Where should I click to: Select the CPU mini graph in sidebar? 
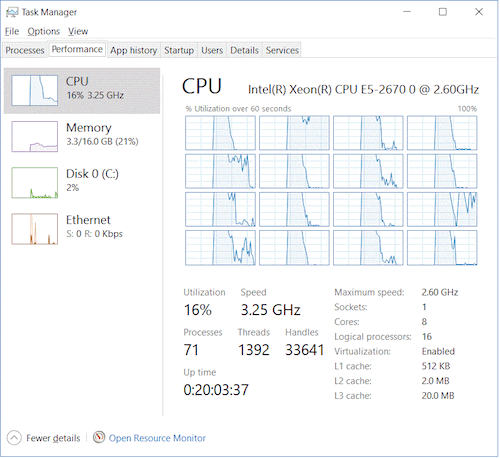[35, 90]
